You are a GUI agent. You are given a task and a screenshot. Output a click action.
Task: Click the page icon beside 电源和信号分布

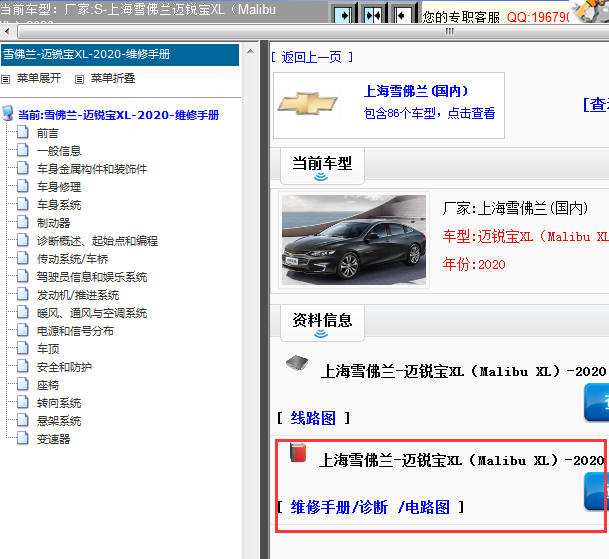23,331
